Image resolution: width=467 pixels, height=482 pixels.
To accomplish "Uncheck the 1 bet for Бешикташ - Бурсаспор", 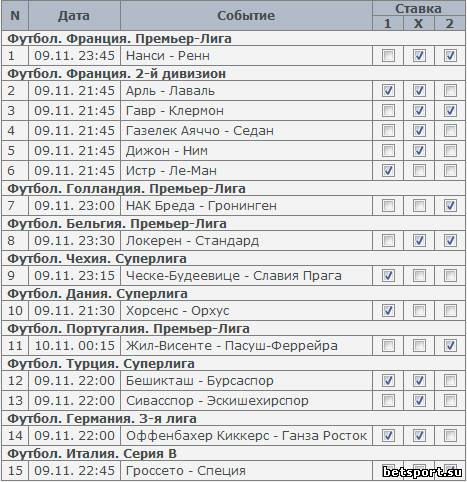I will click(388, 381).
